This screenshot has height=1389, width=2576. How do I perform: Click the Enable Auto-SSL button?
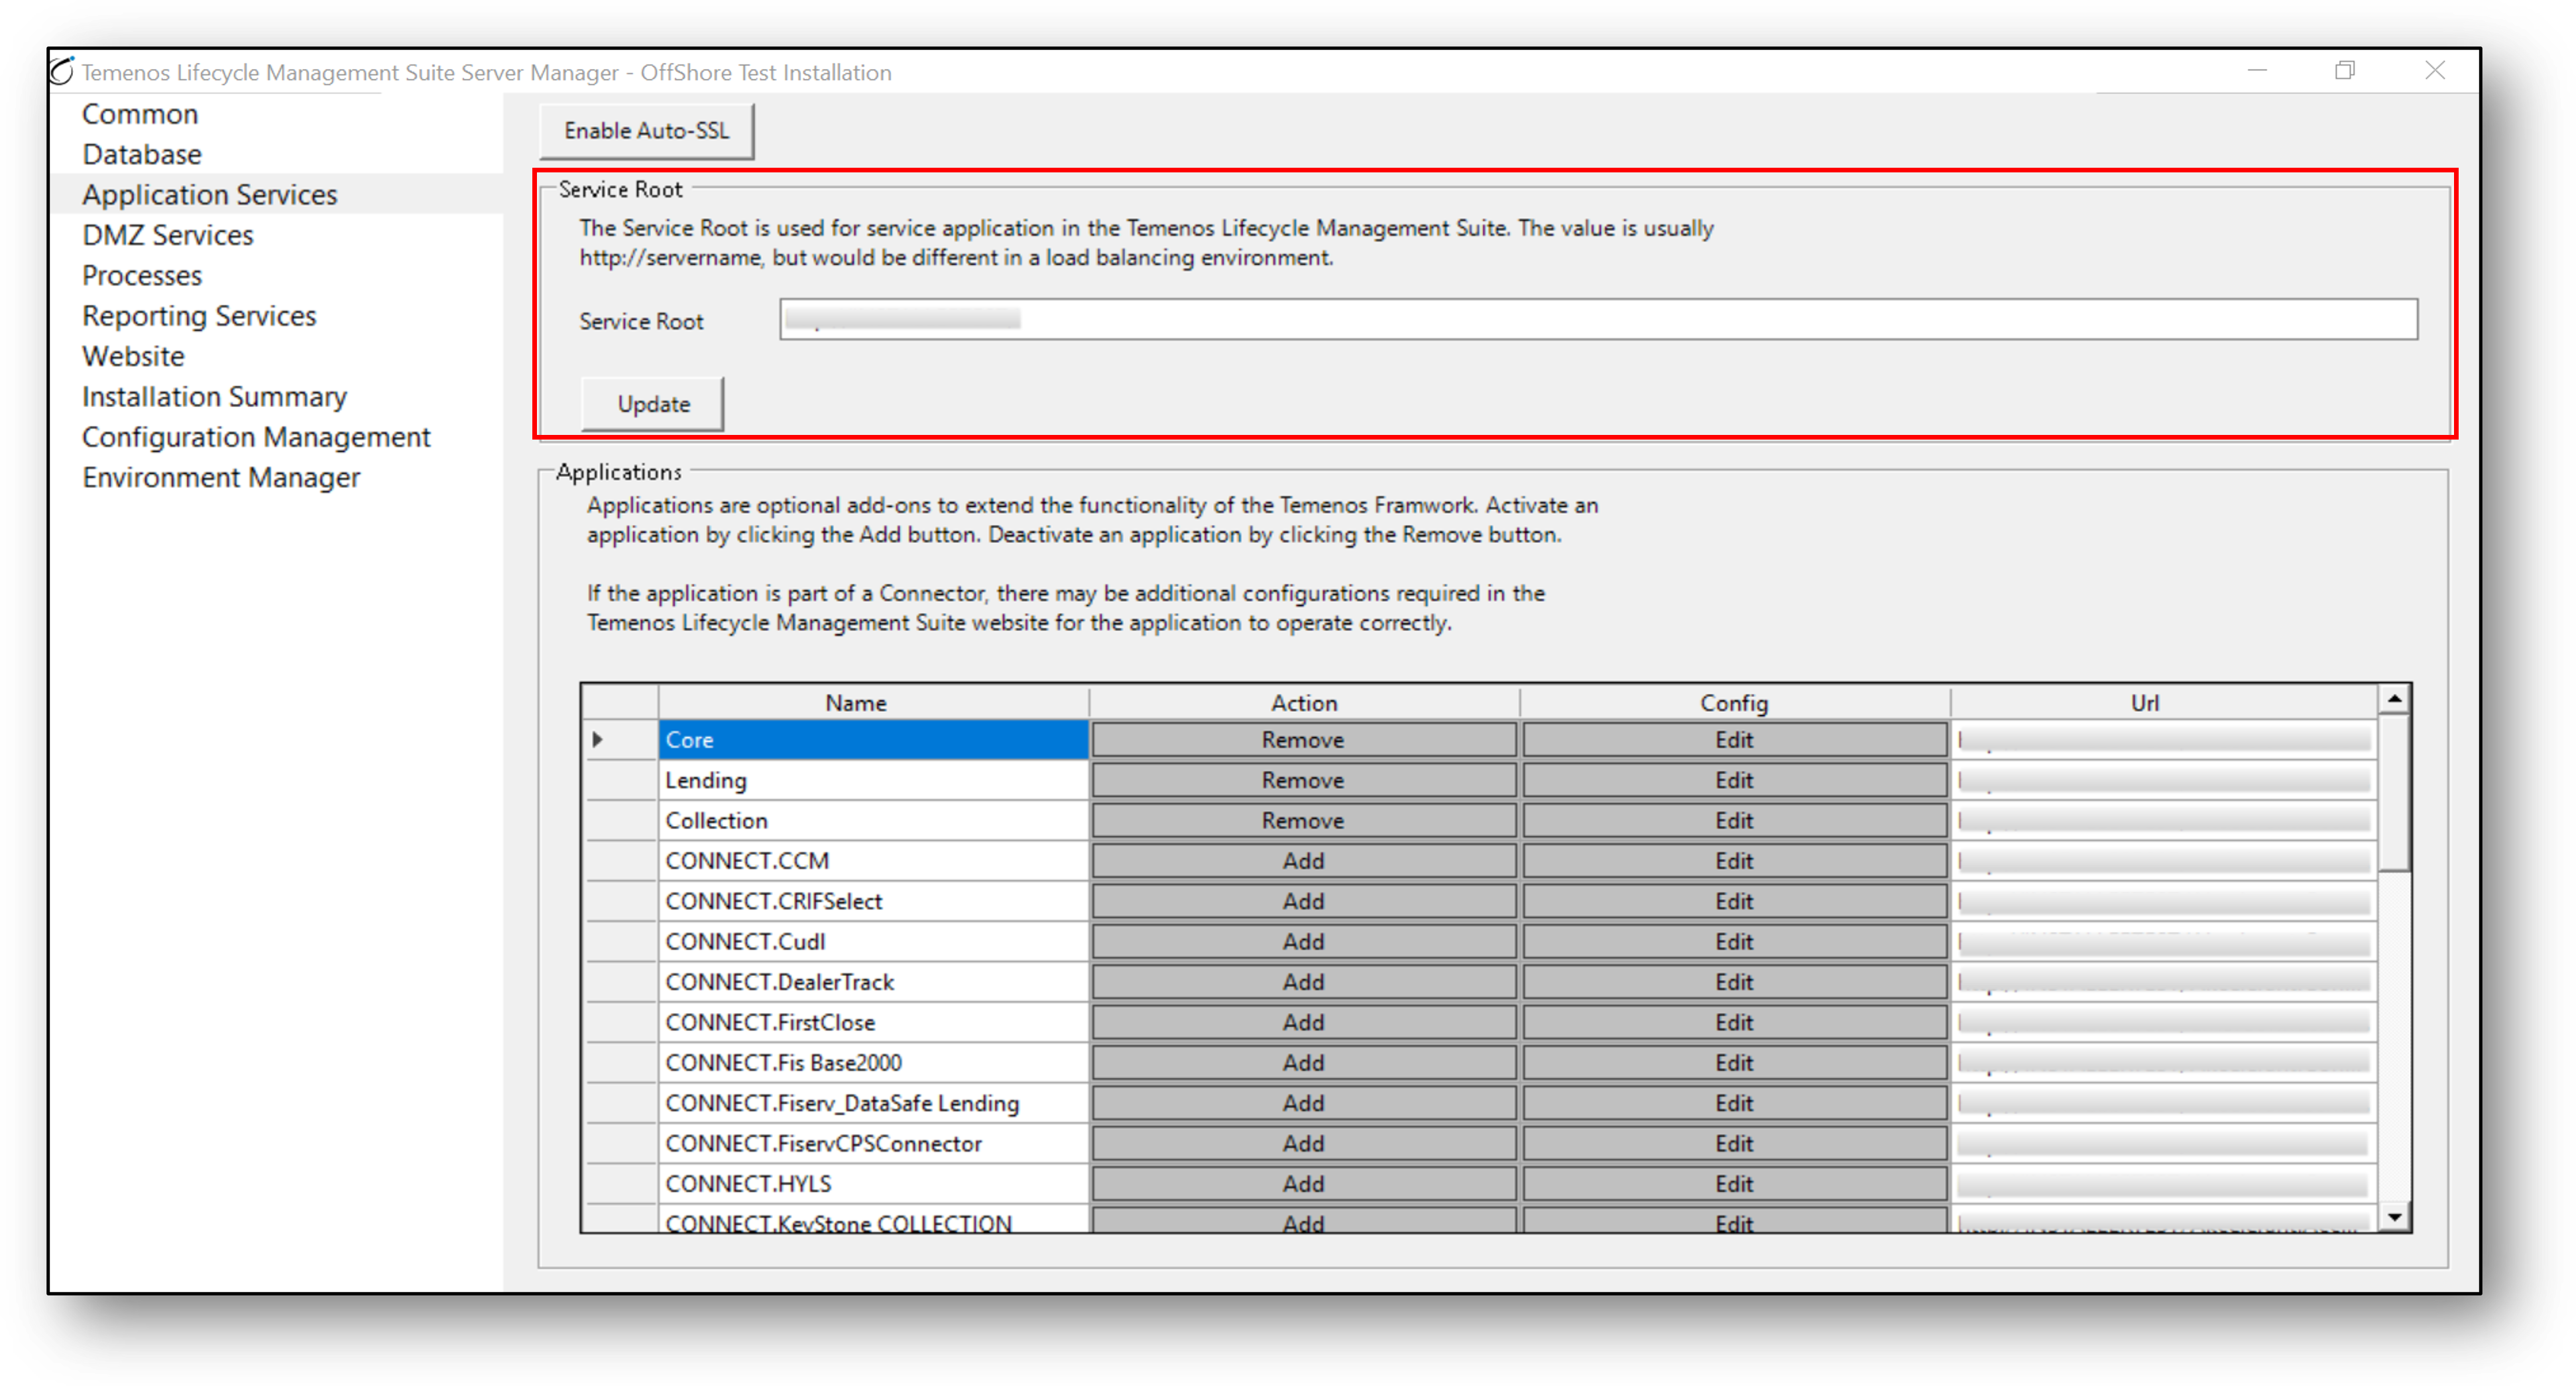pyautogui.click(x=646, y=130)
